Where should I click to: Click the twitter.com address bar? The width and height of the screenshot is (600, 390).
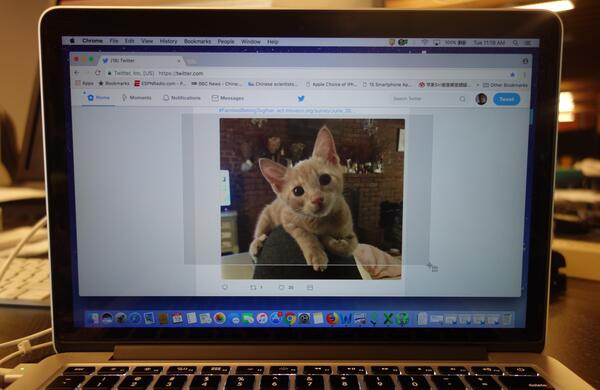point(306,73)
